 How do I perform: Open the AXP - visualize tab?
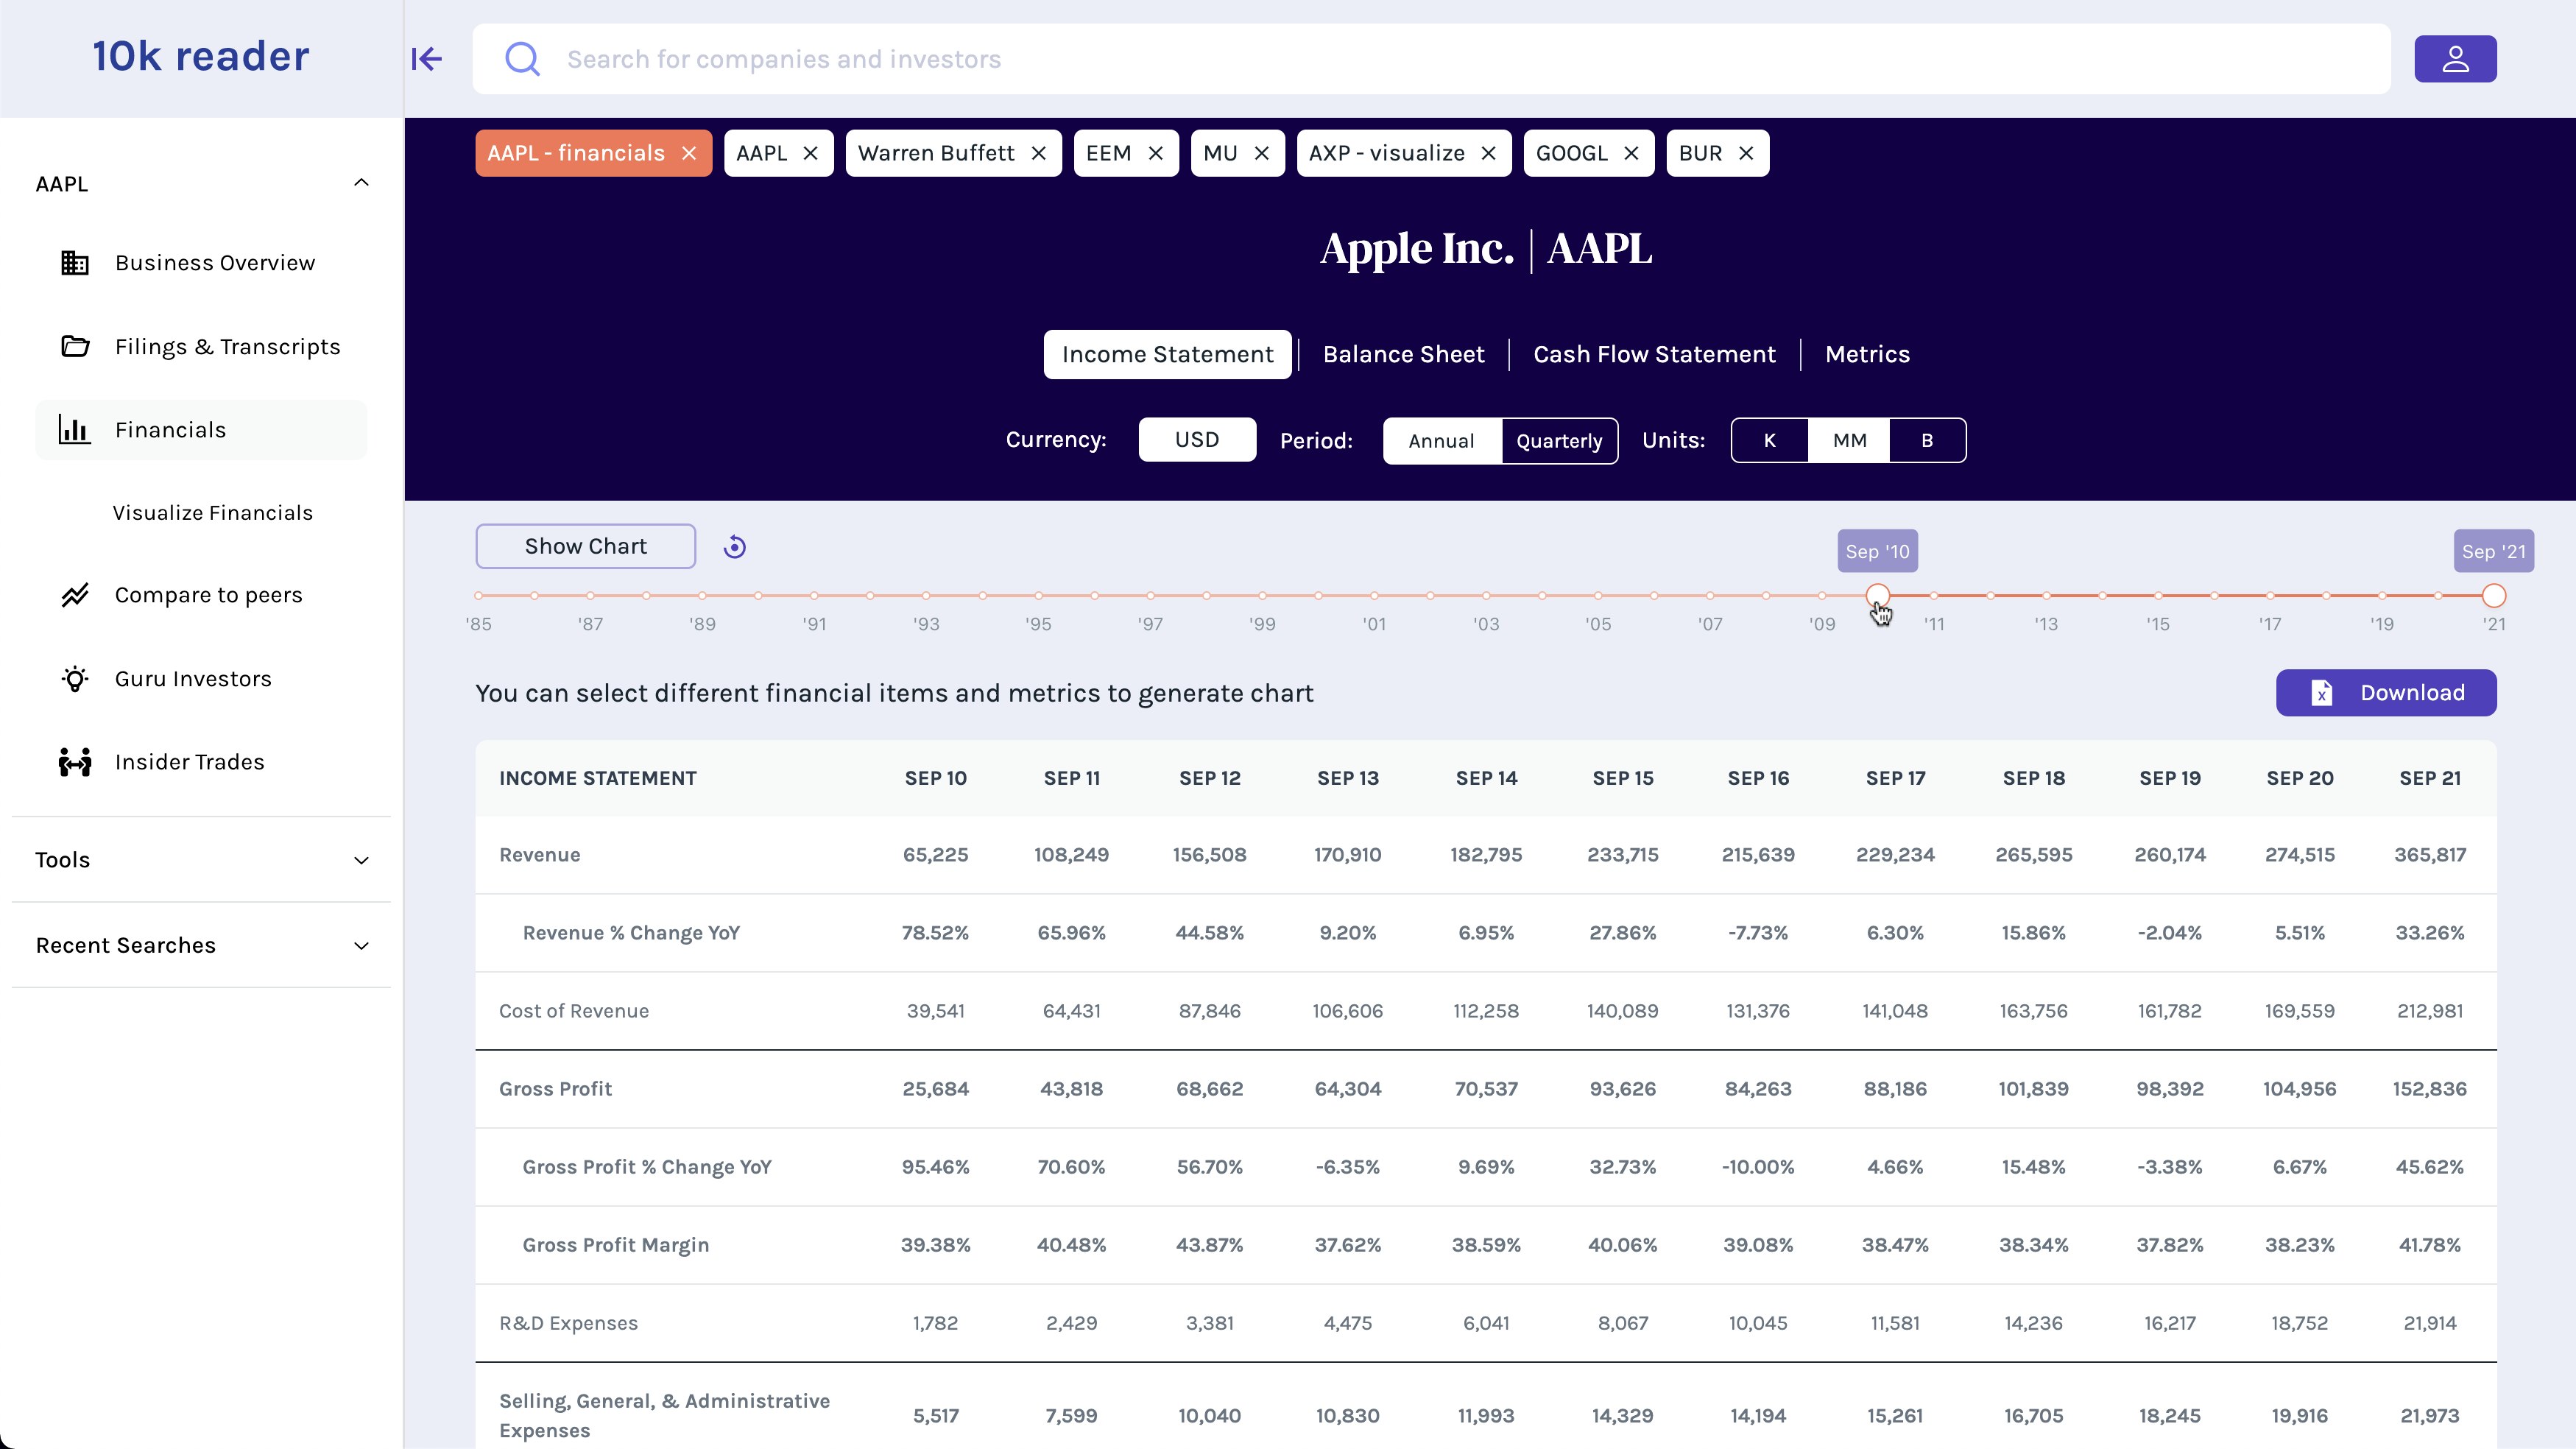pos(1387,153)
